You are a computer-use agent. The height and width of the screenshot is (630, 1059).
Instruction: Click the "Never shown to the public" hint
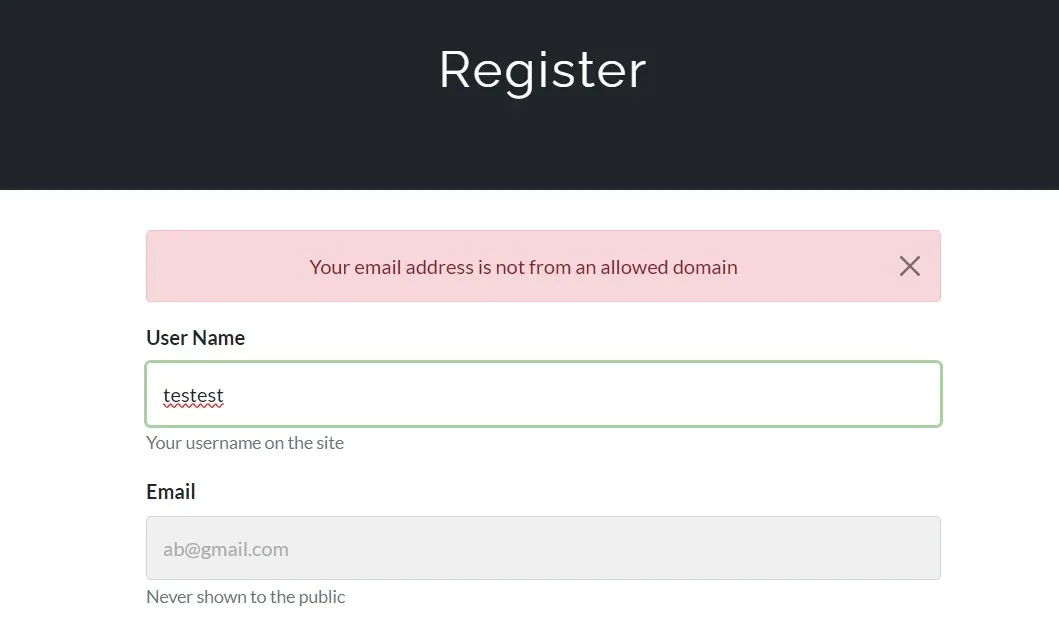click(x=246, y=597)
